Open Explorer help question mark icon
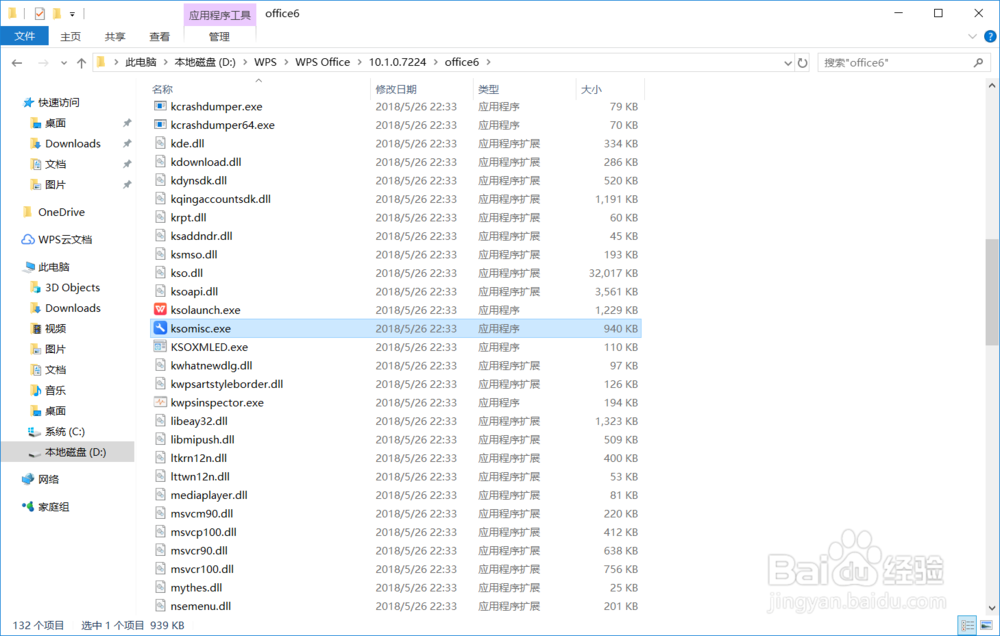Image resolution: width=1000 pixels, height=636 pixels. point(990,36)
